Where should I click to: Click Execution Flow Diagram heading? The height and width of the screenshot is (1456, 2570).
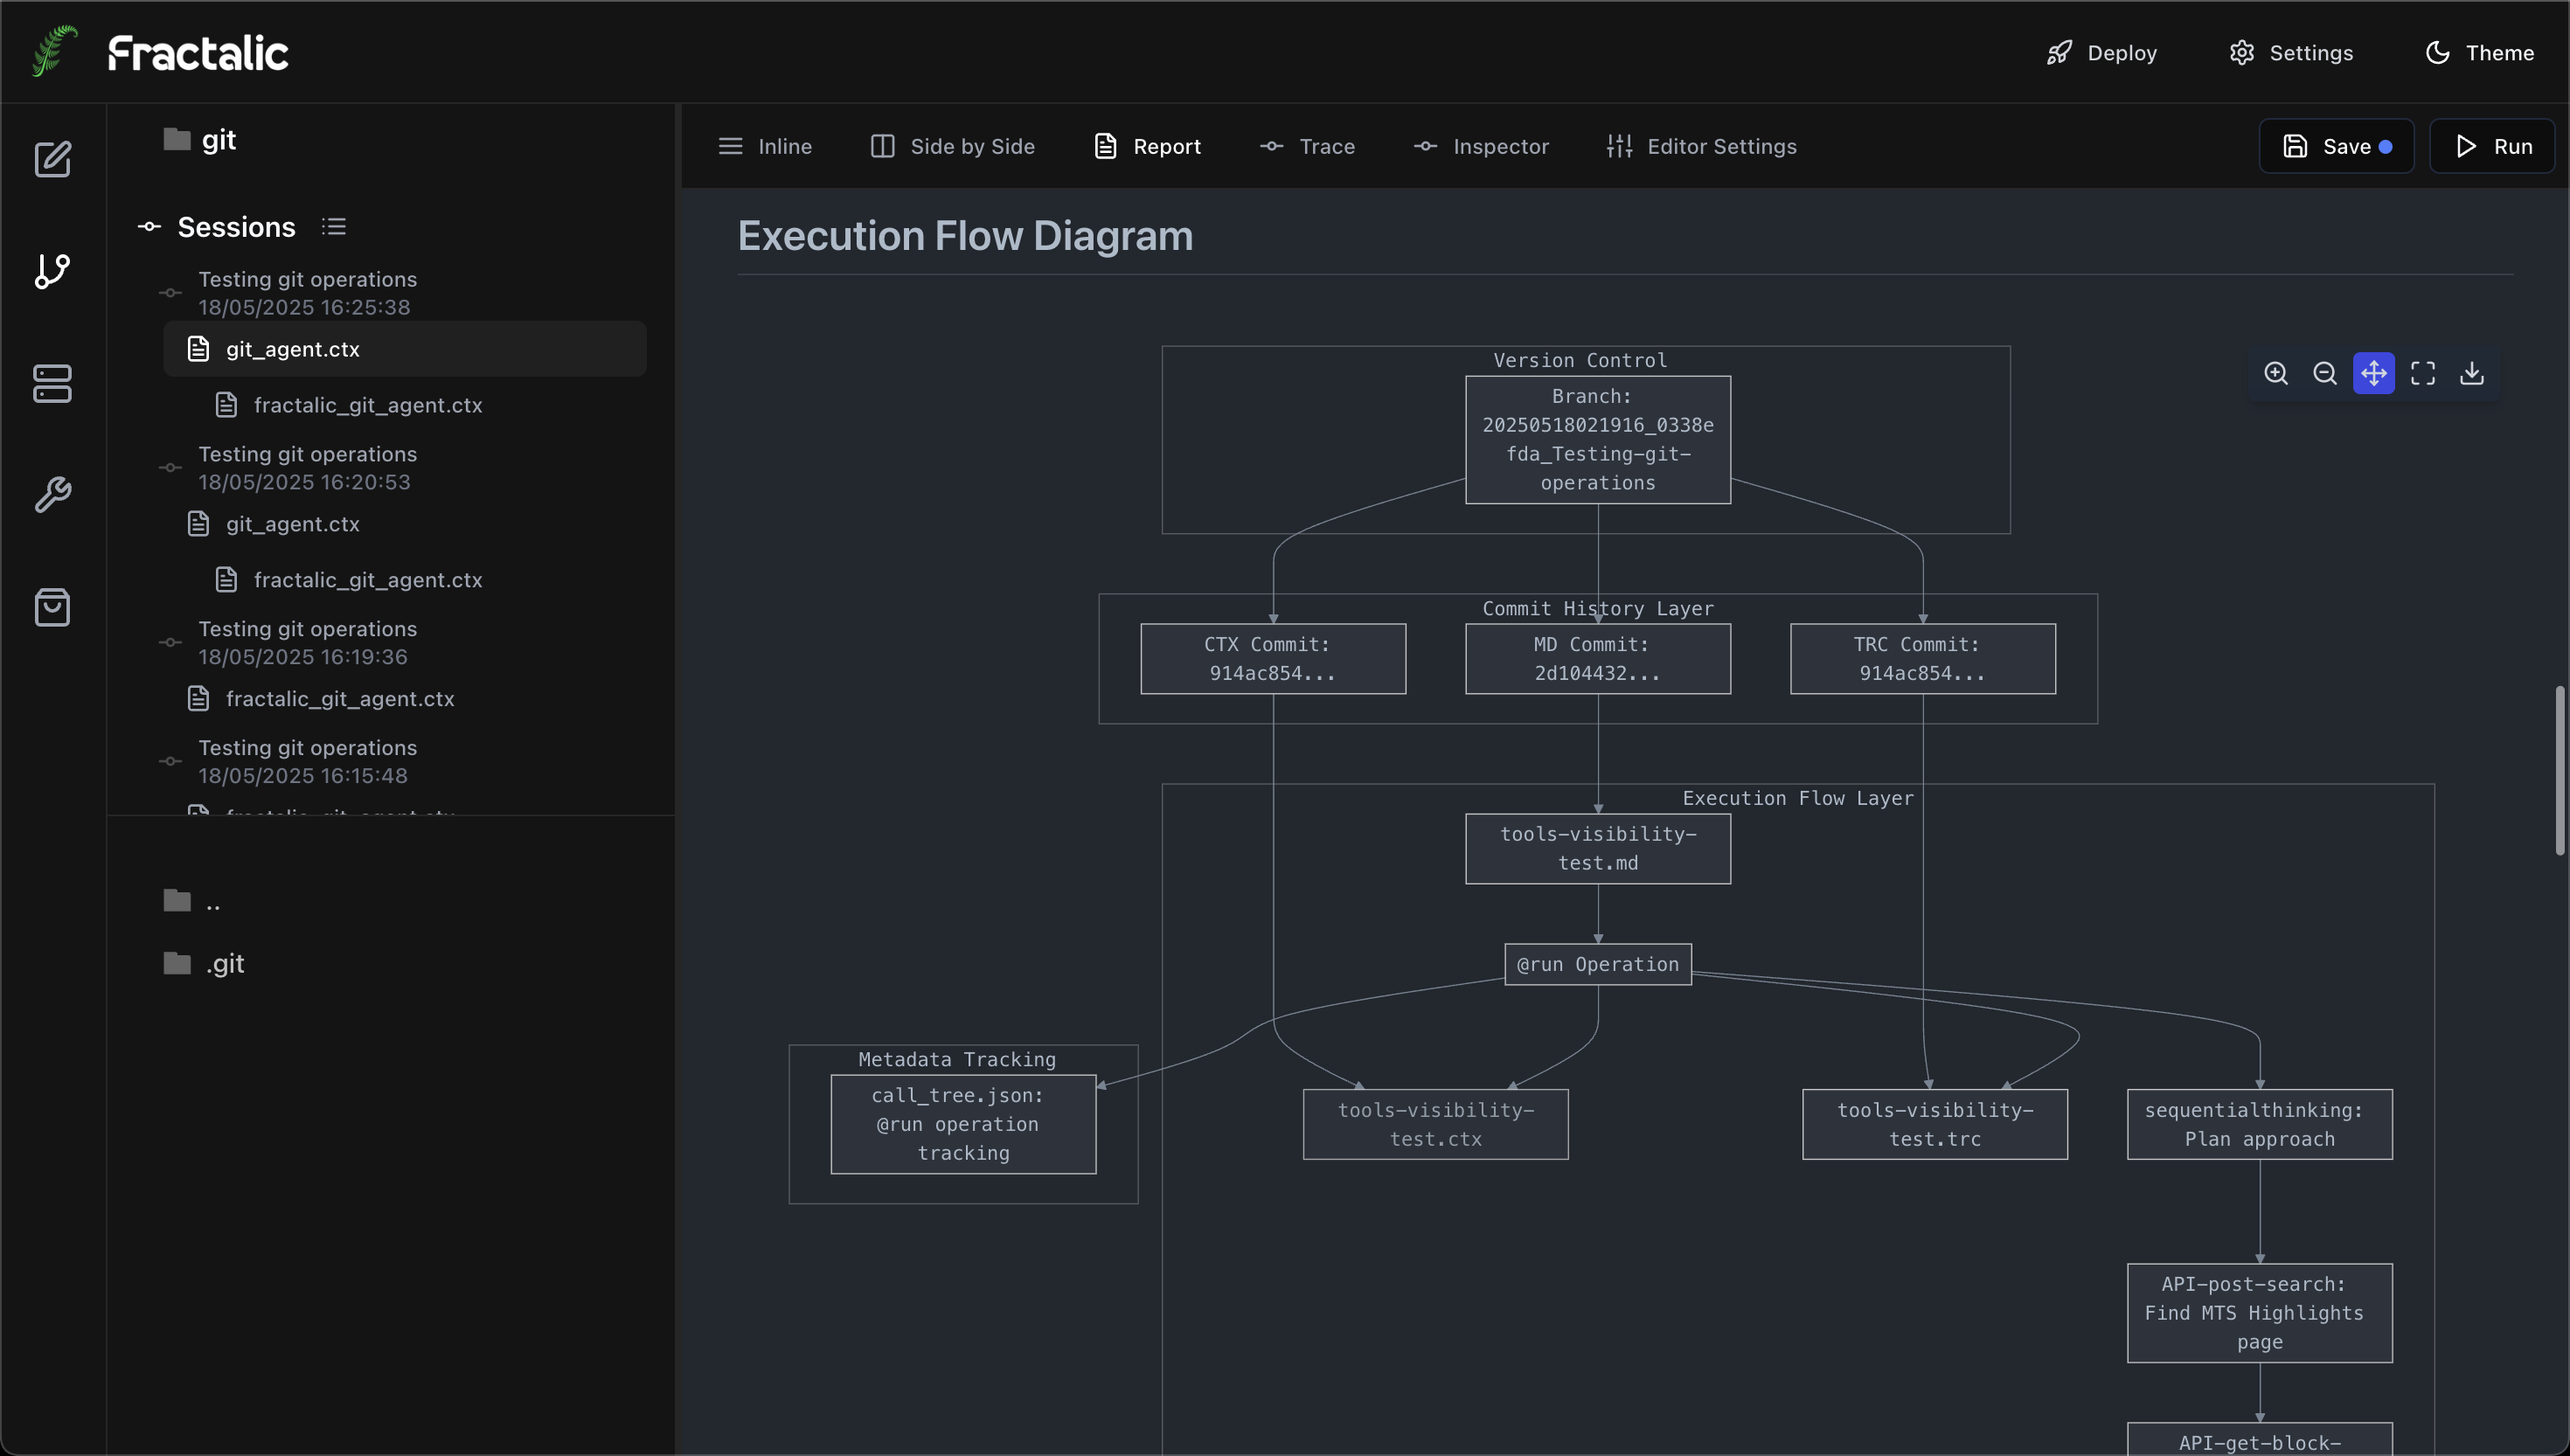(965, 236)
